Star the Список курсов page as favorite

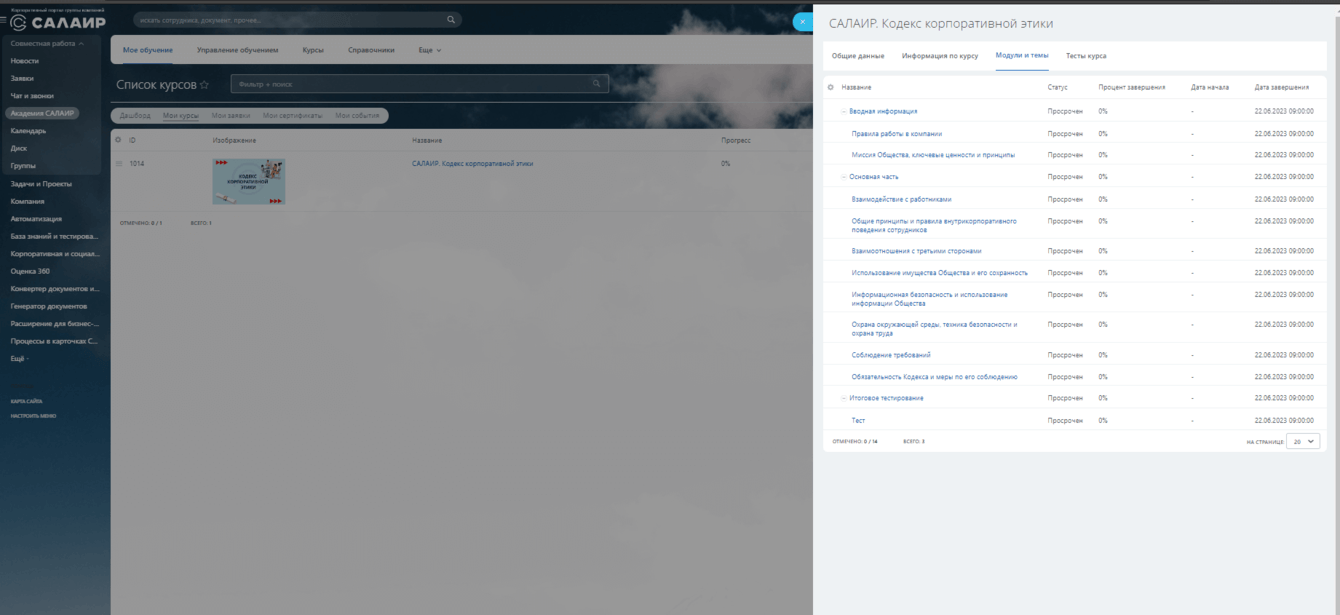[x=205, y=85]
